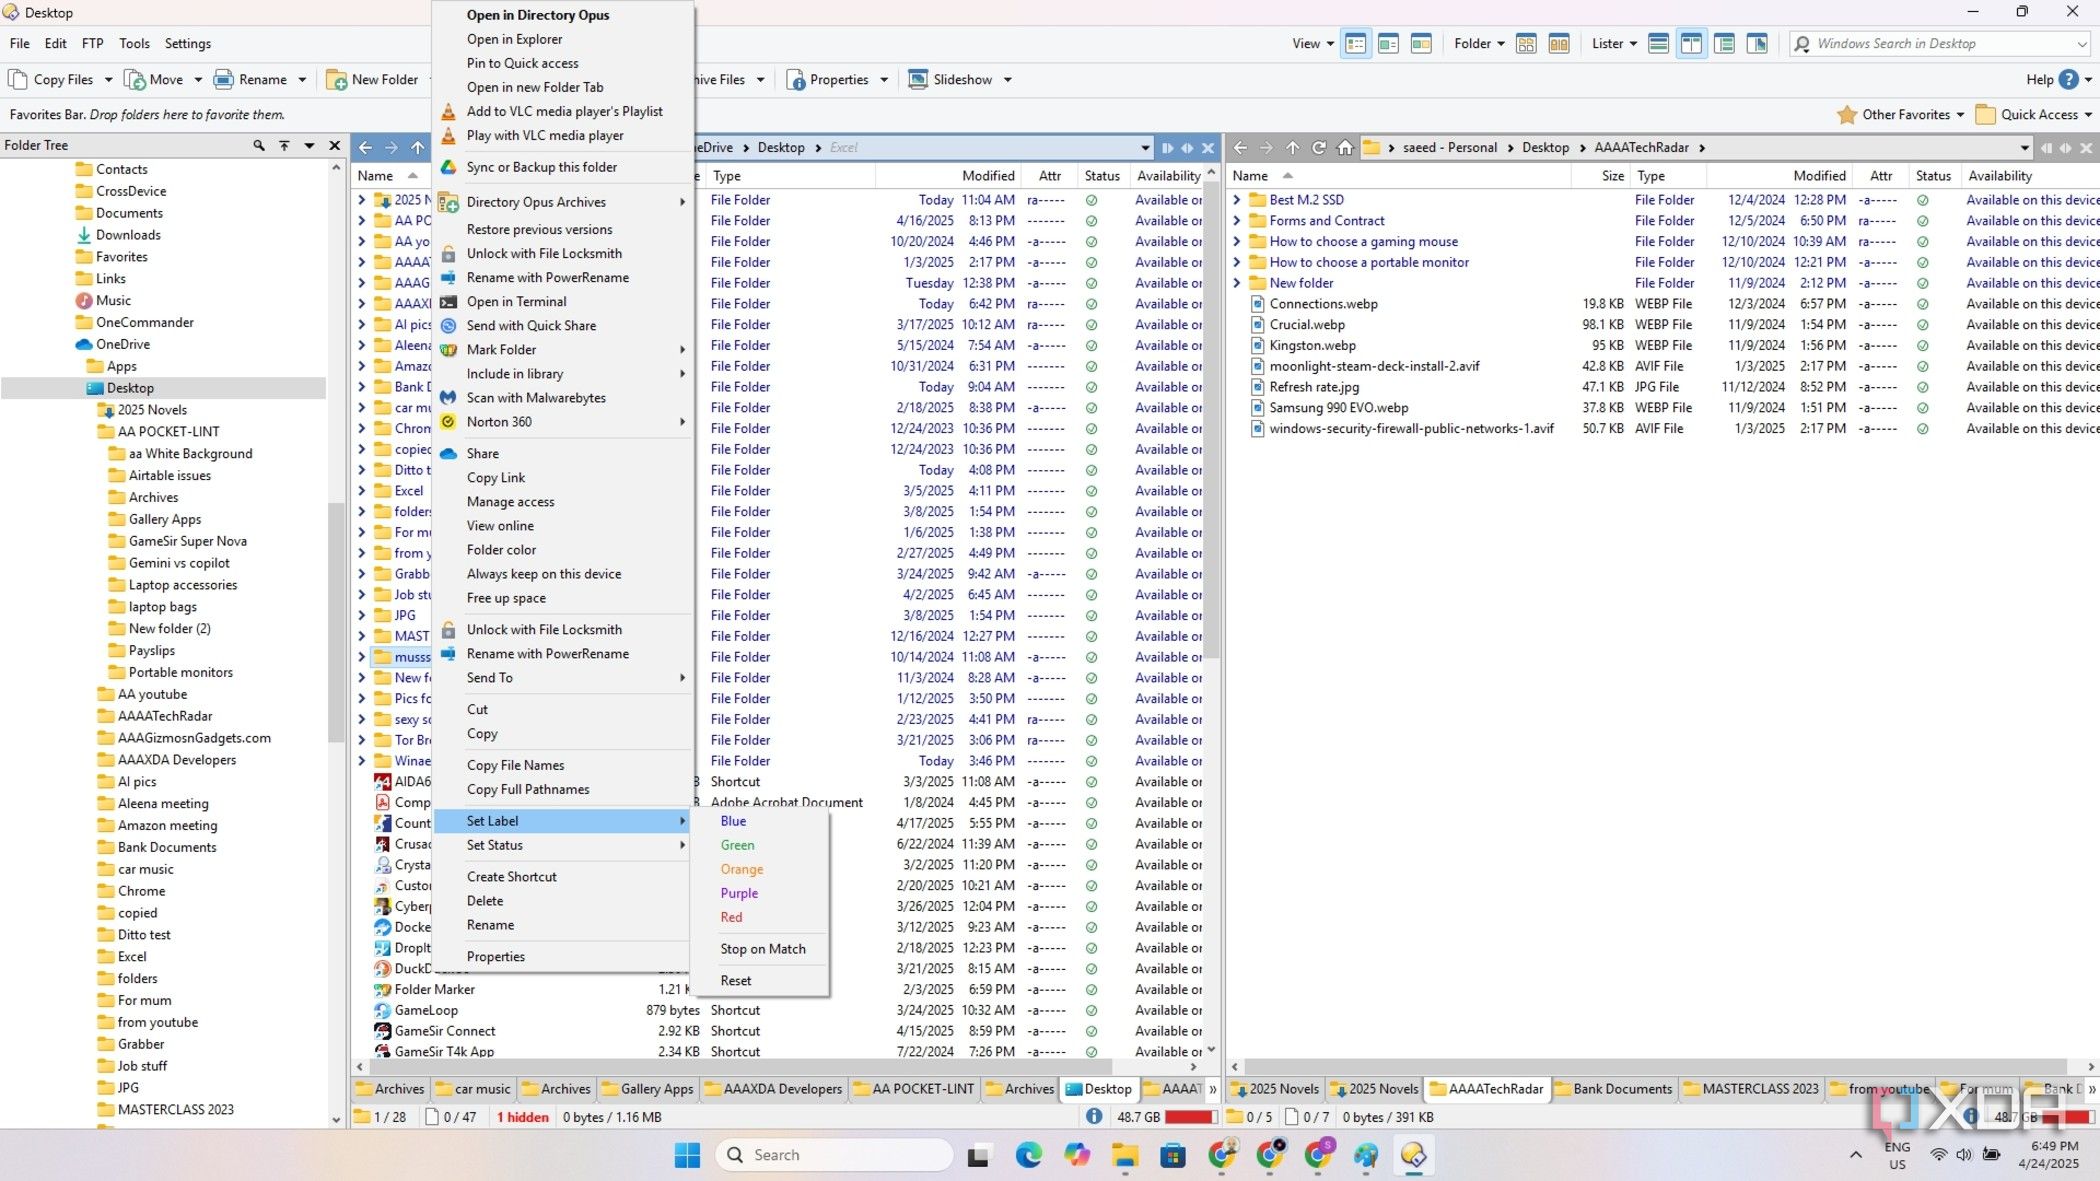
Task: Click the Help question mark icon
Action: [2069, 80]
